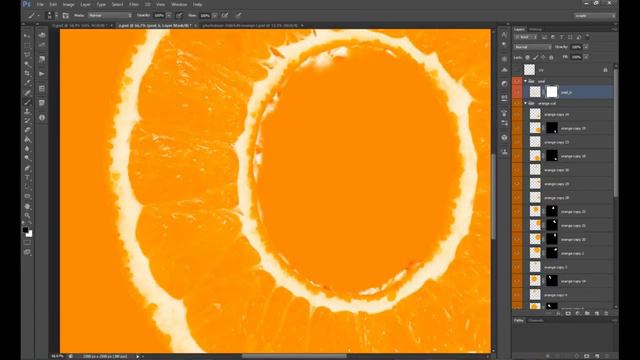Open the layer blend mode dropdown
The image size is (640, 360).
coord(533,47)
